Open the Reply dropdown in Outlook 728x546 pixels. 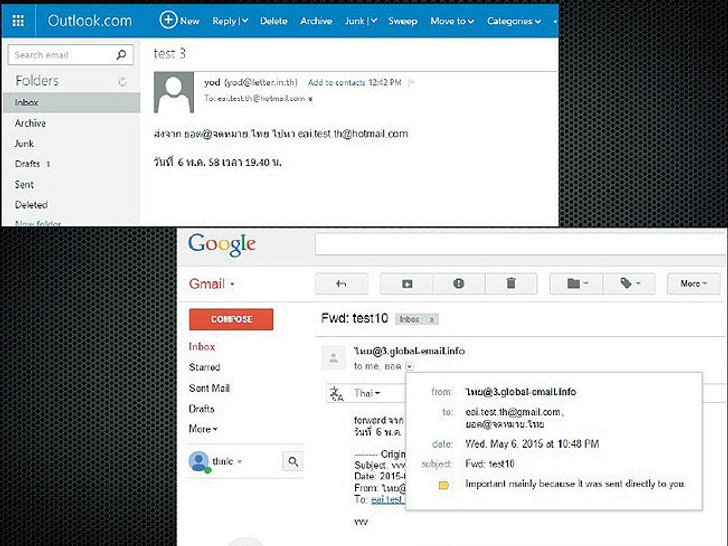(245, 21)
